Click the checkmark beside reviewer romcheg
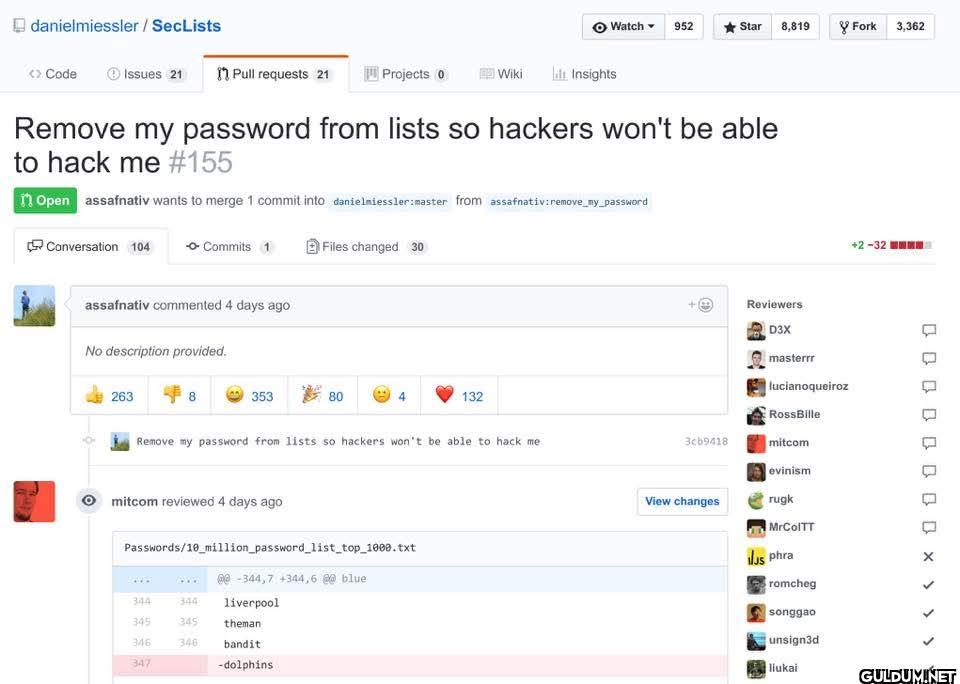 point(928,584)
